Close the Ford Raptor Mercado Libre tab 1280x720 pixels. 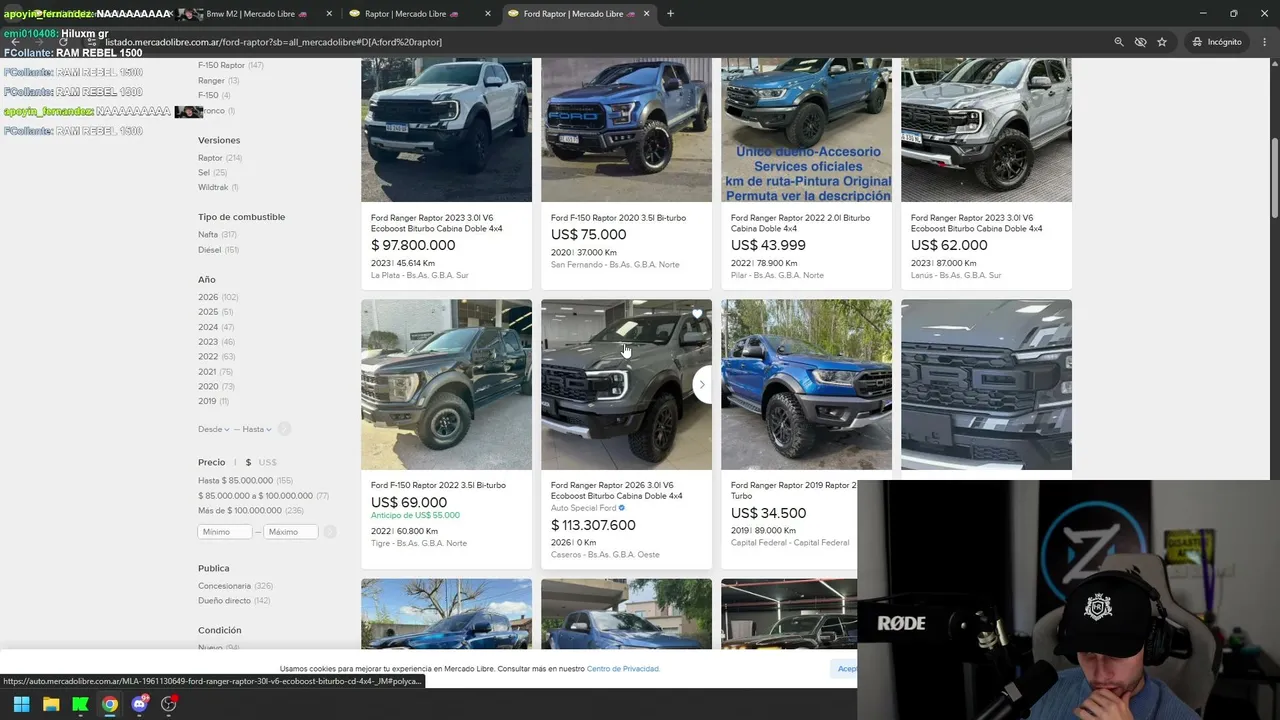647,14
